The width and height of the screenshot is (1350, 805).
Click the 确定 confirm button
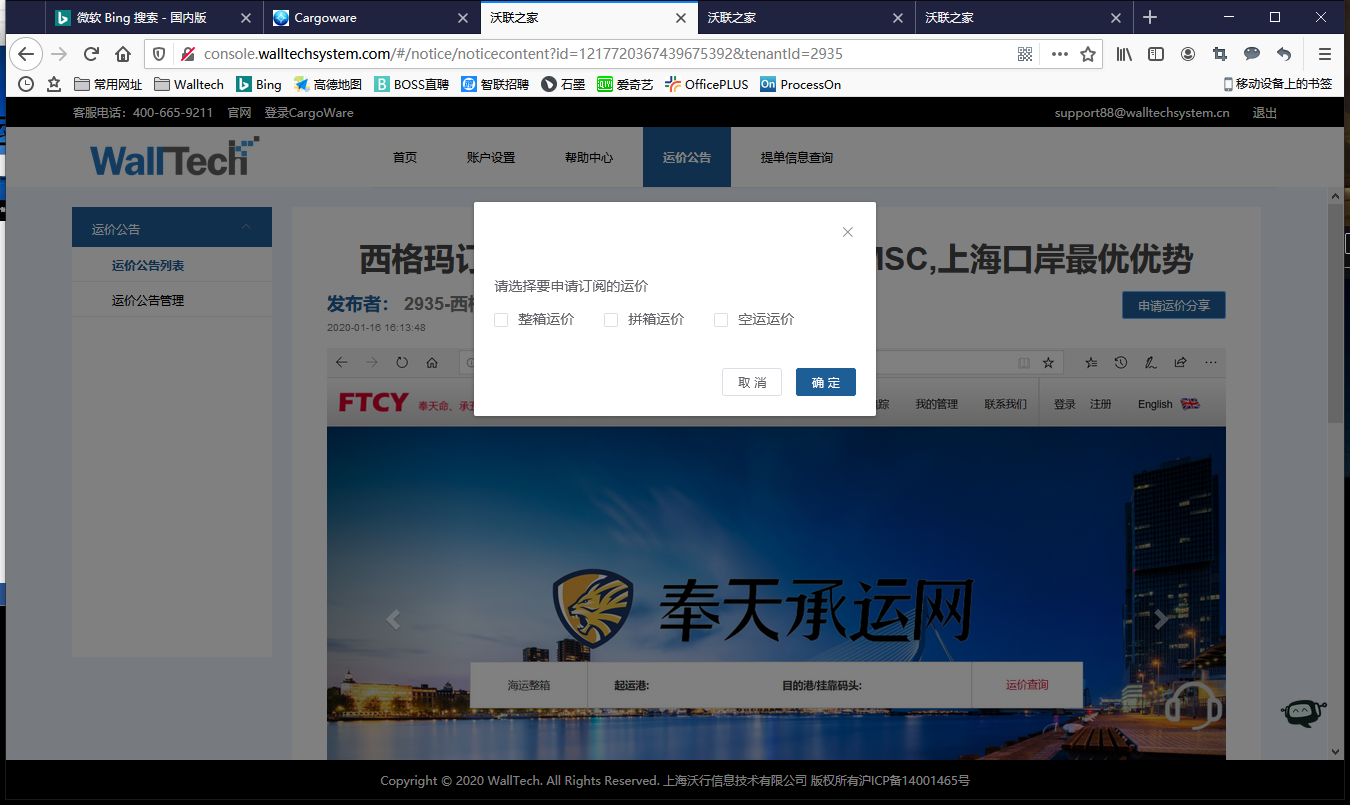pos(825,382)
